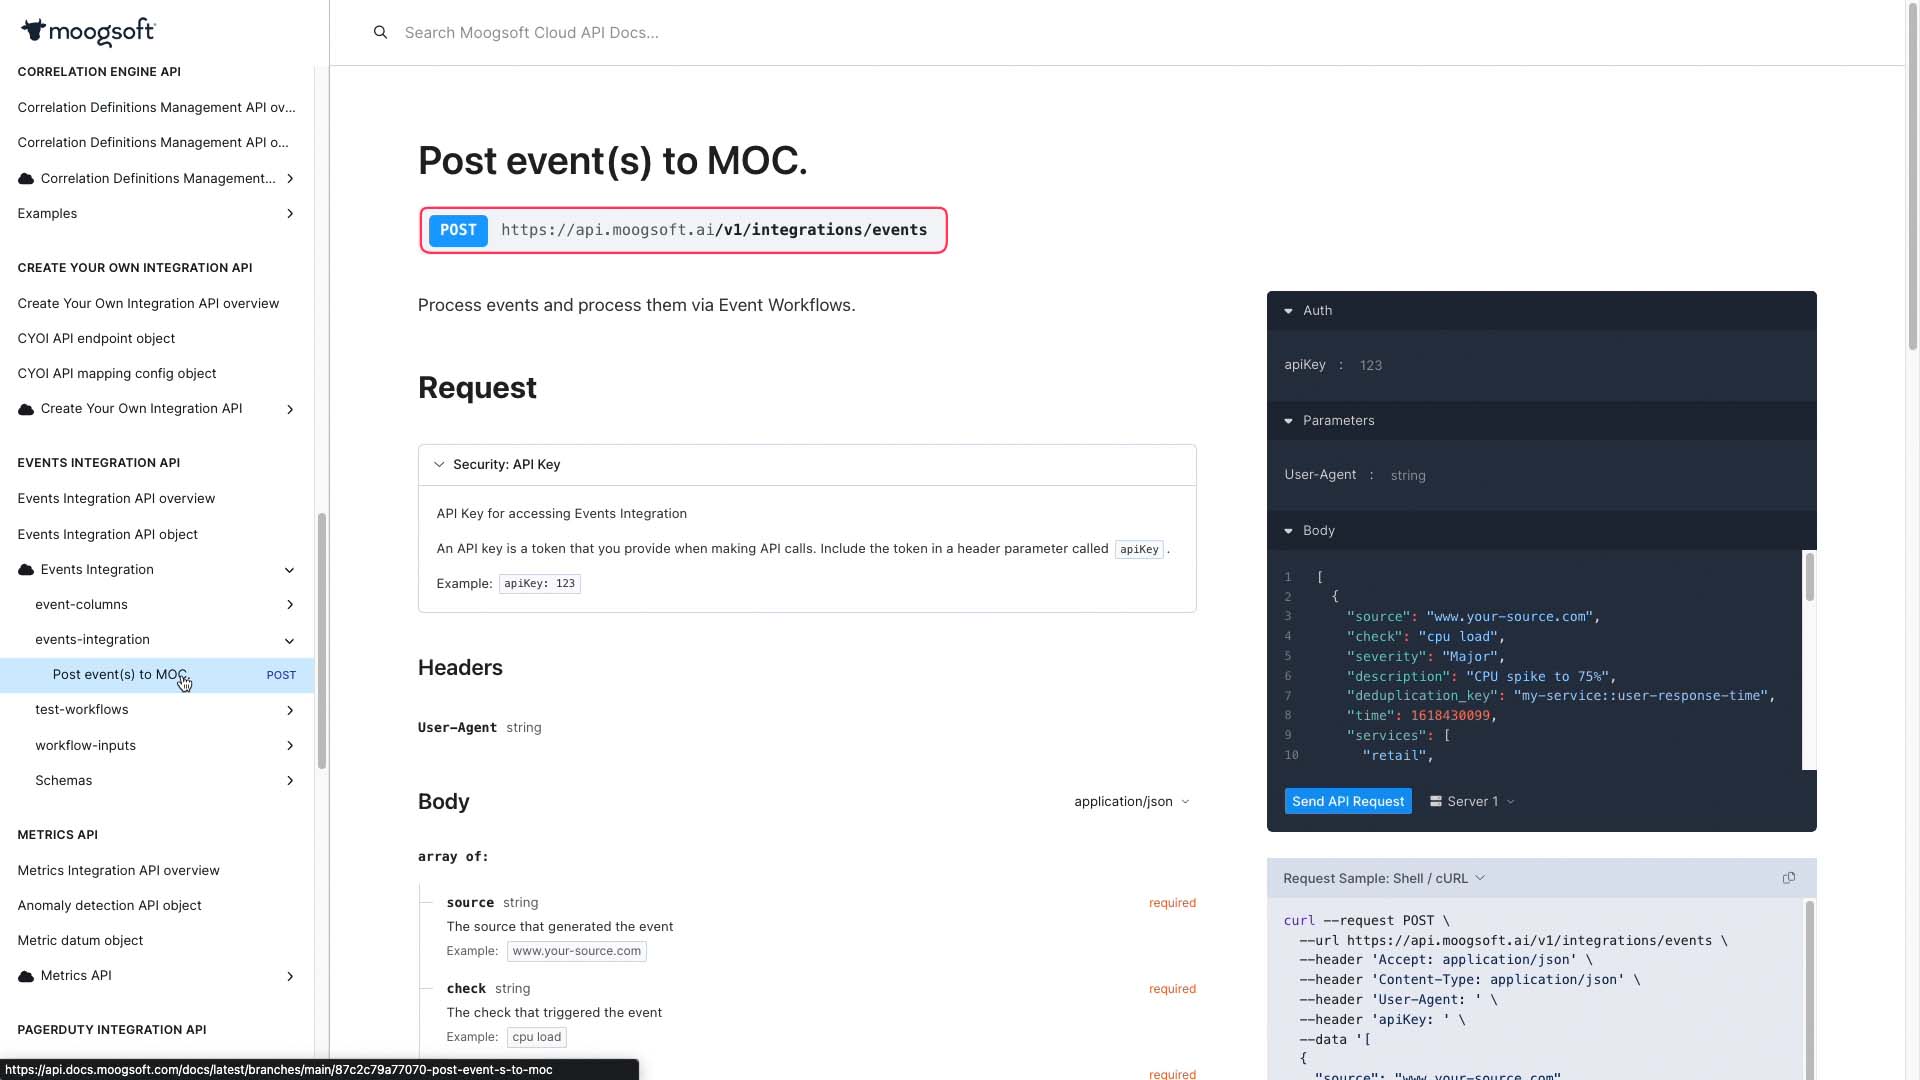Click the endpoint URL text
This screenshot has width=1920, height=1080.
coord(714,231)
